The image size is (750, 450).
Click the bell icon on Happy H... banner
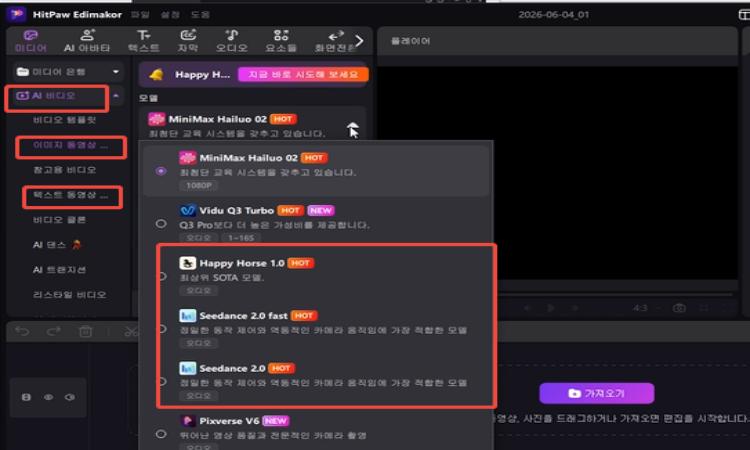pos(156,75)
